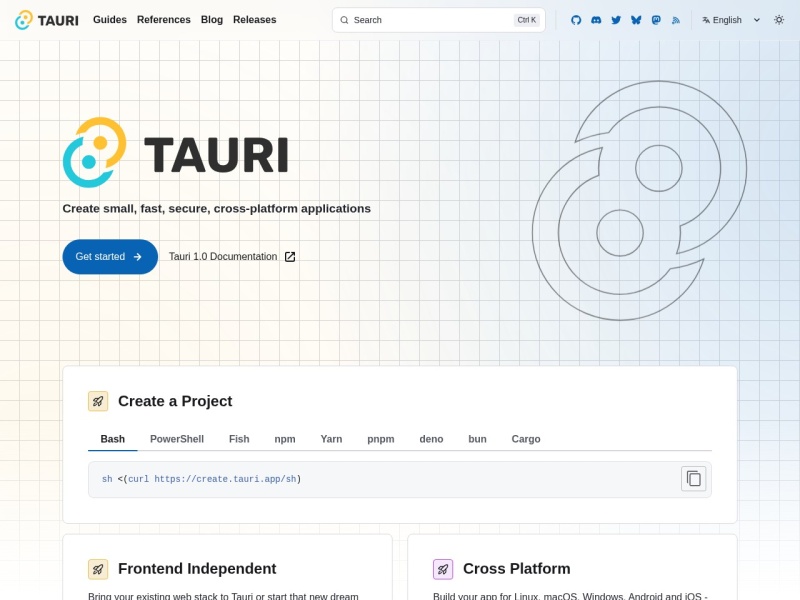Click the large Tauri hero logo

pyautogui.click(x=176, y=153)
